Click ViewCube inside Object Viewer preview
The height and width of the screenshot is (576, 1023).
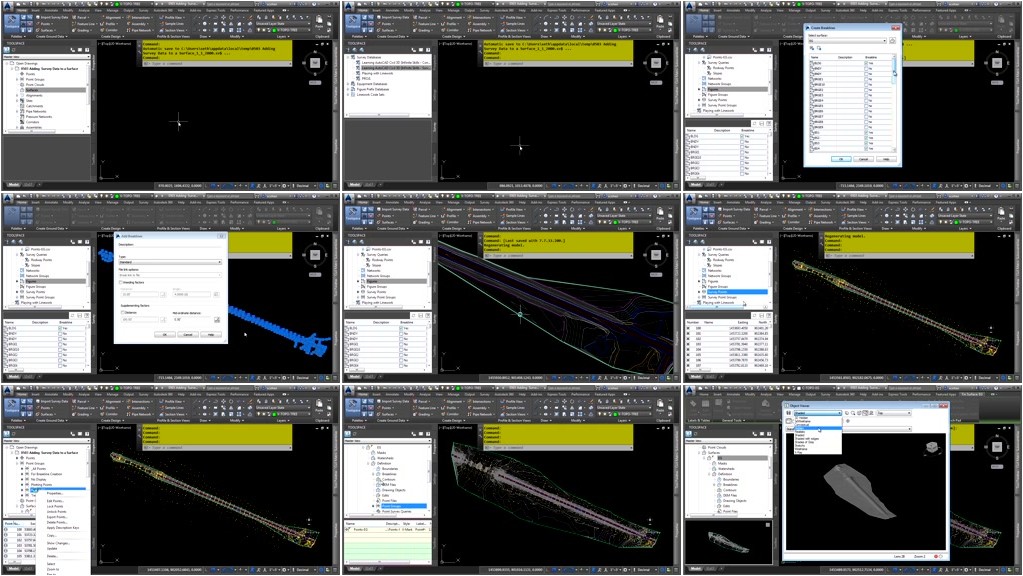932,446
